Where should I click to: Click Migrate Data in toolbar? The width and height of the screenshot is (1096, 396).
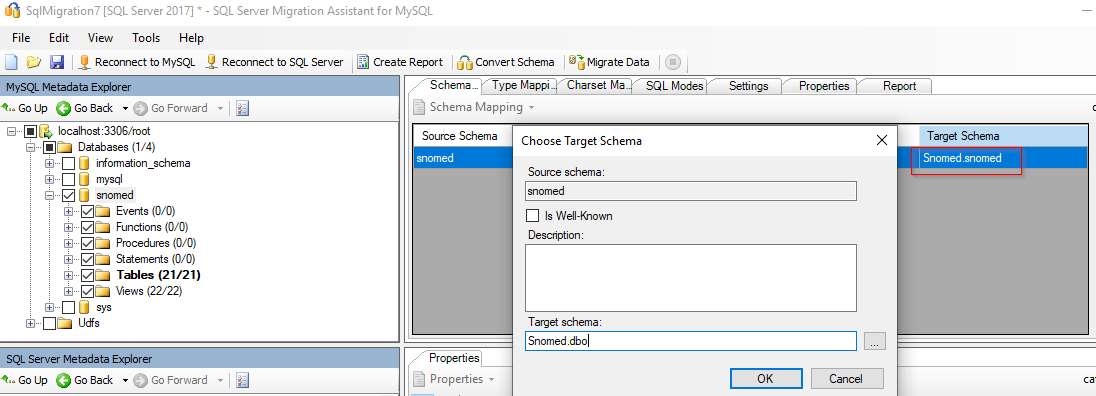tap(610, 62)
